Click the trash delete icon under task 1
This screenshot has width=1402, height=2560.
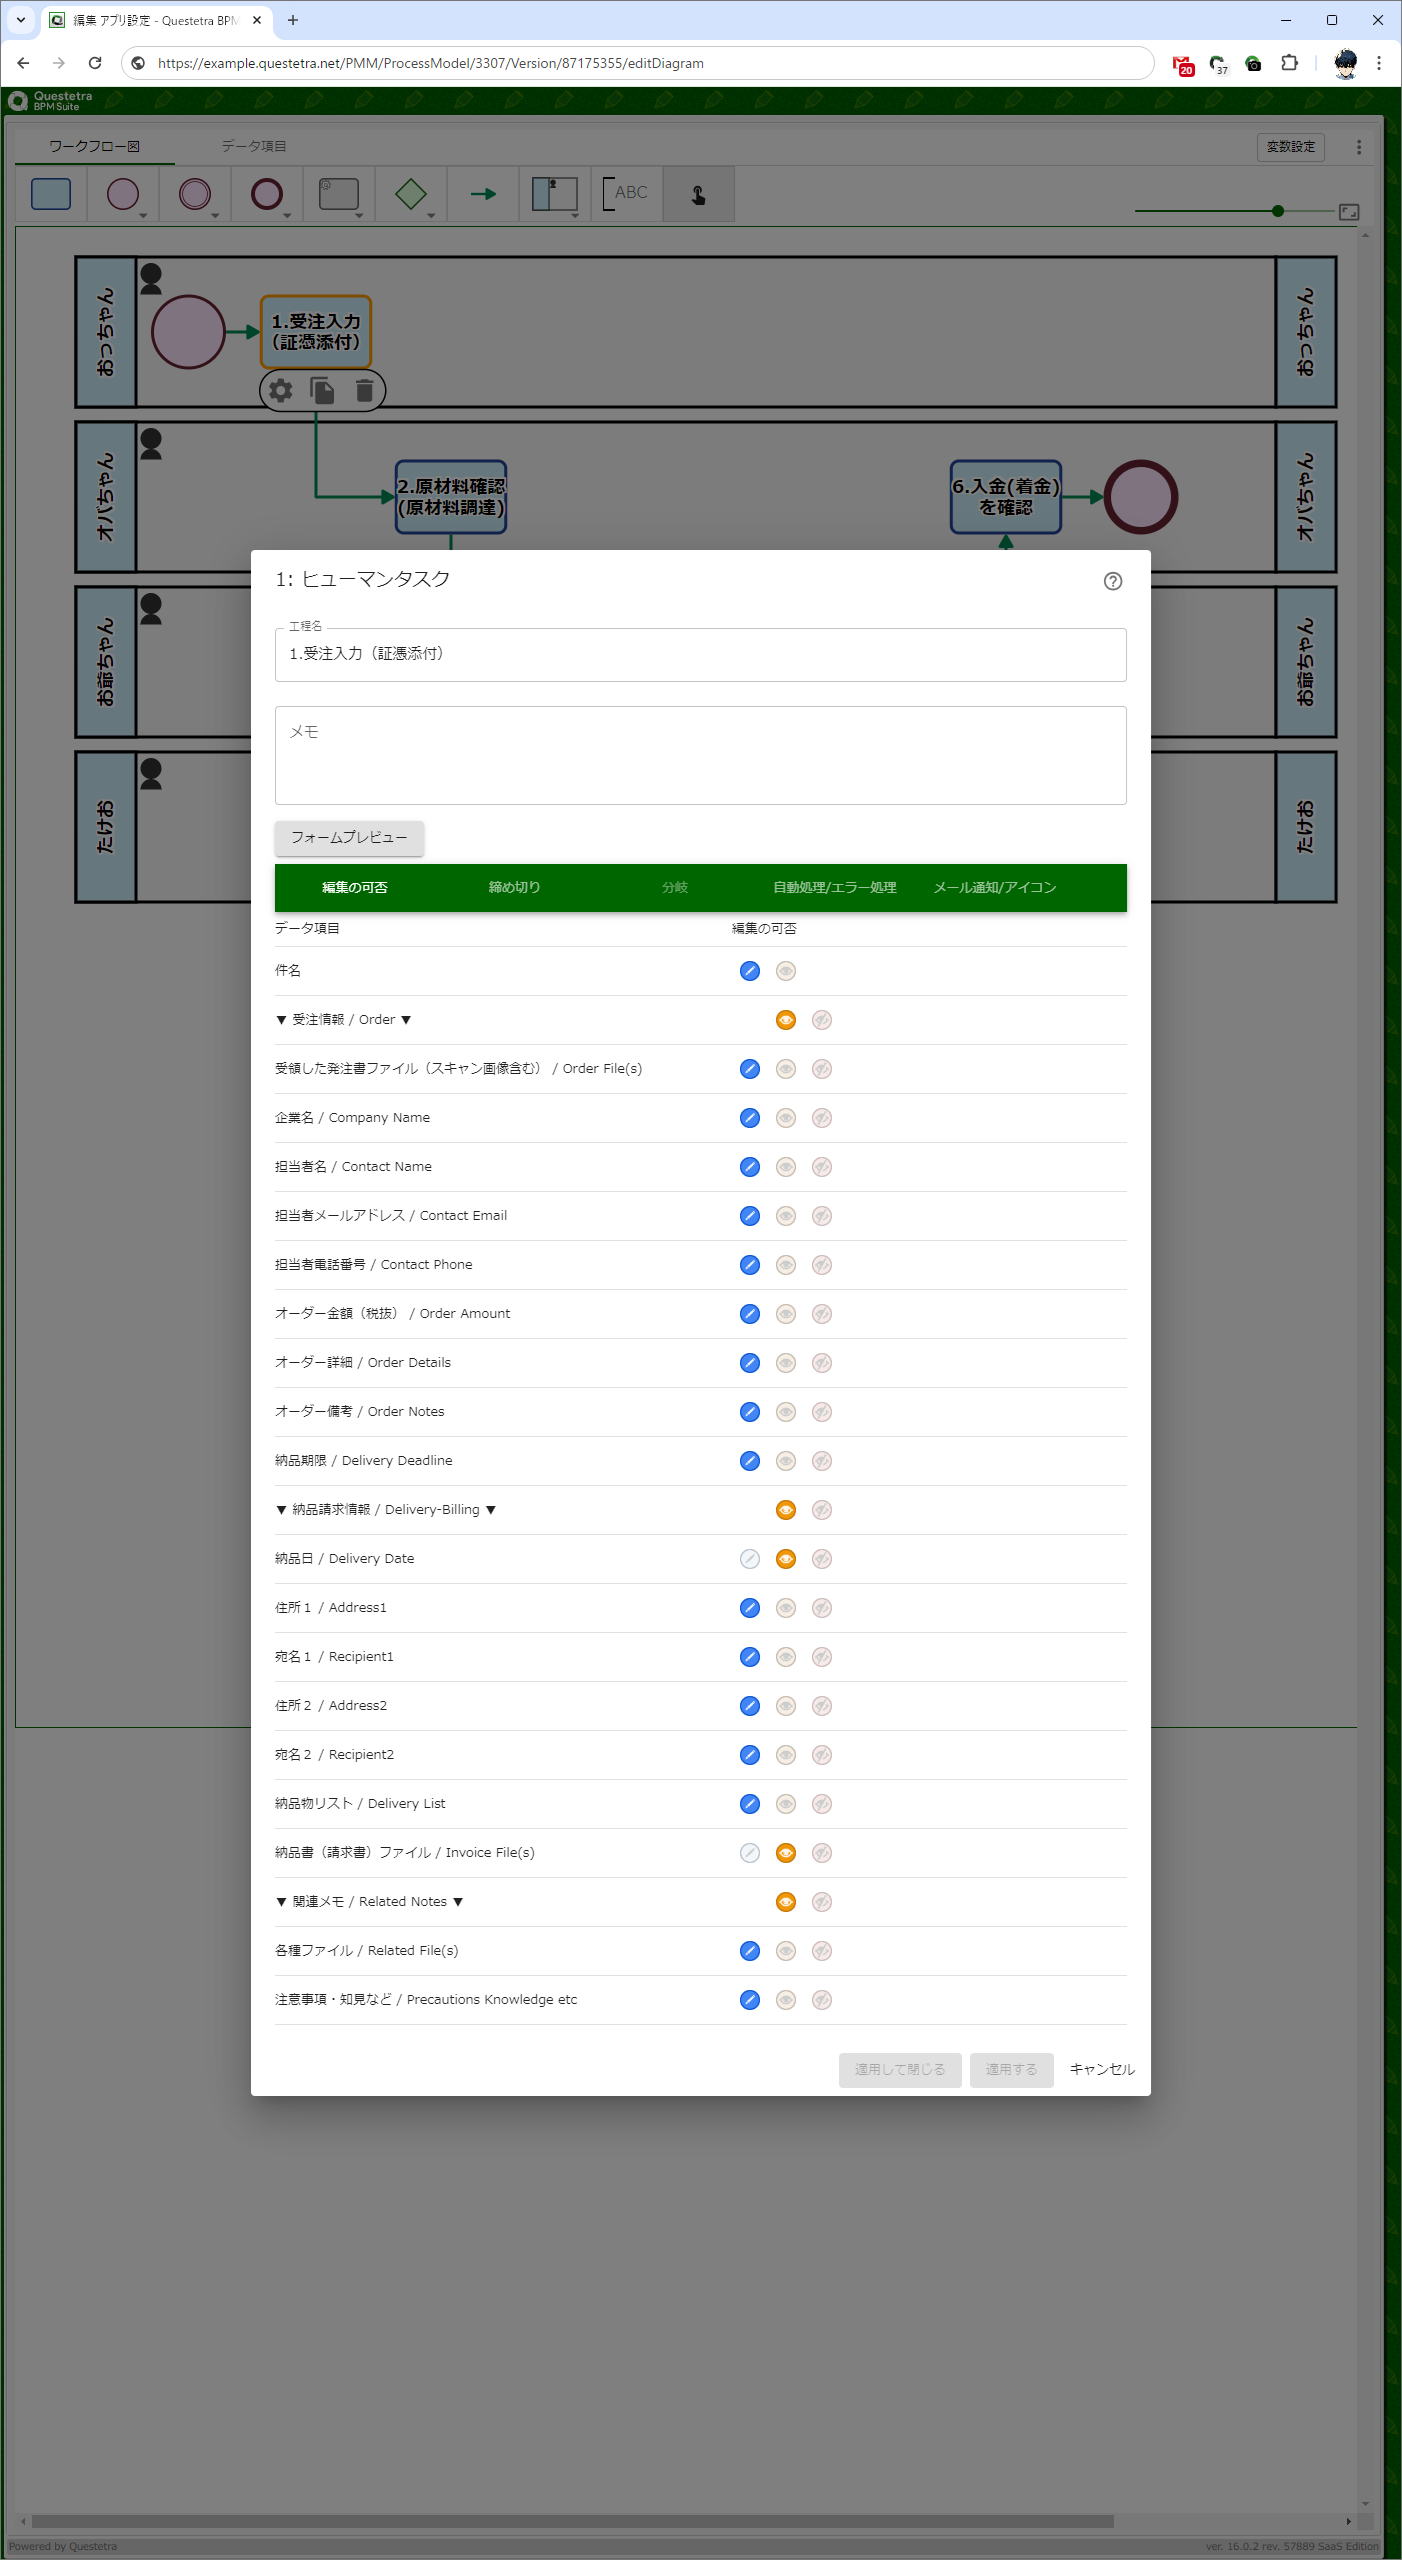[x=364, y=390]
